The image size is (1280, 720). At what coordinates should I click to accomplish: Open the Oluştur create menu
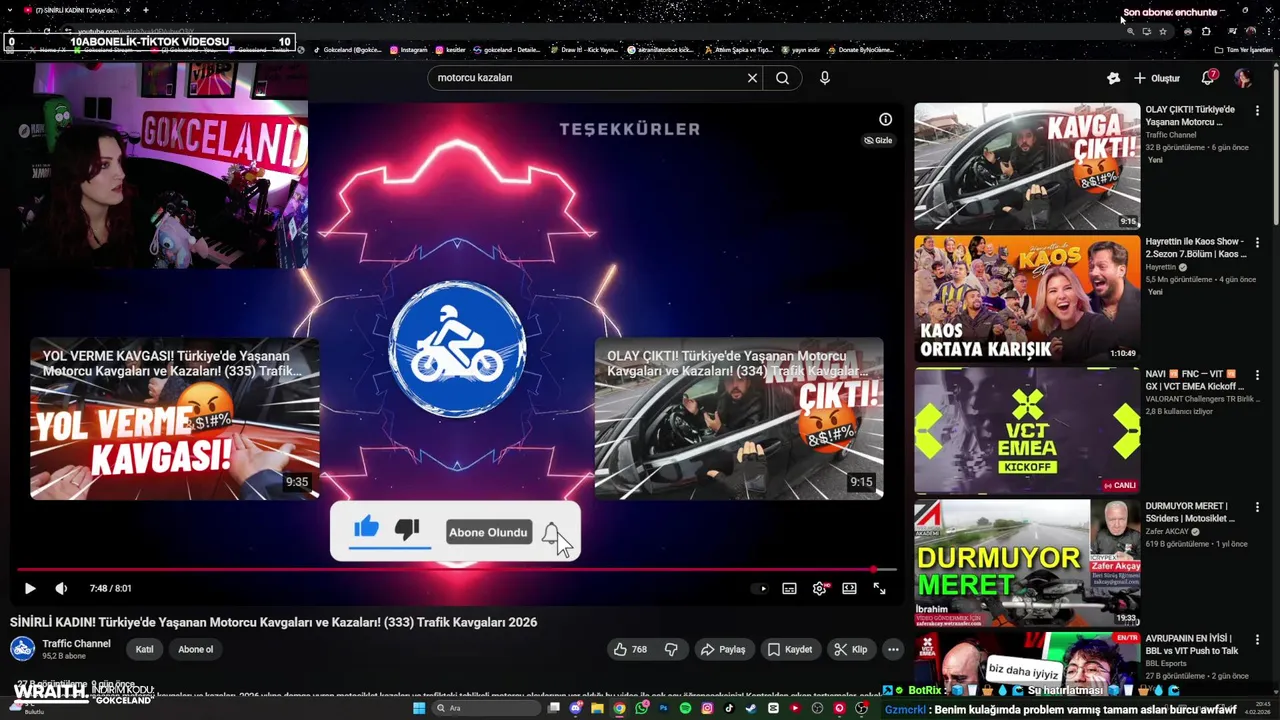[1157, 78]
